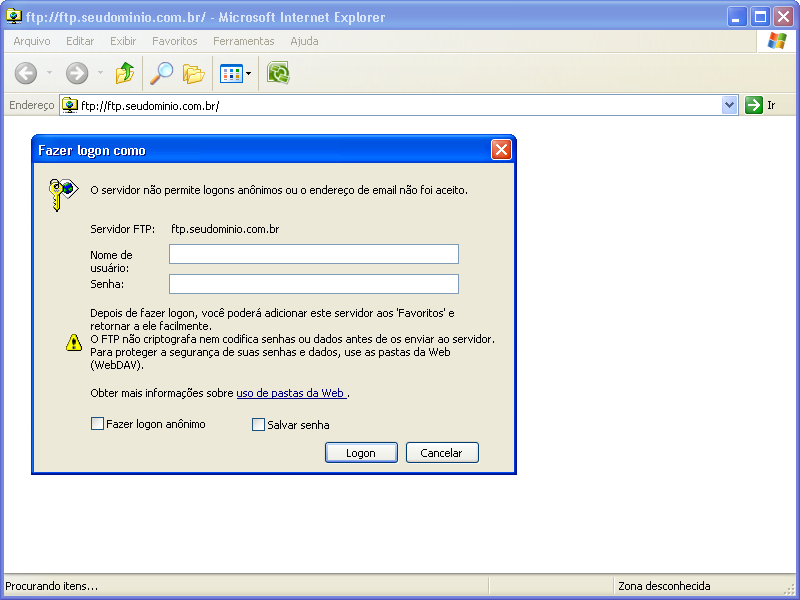Screen dimensions: 800x600
Task: Open the Views dropdown arrow
Action: (248, 73)
